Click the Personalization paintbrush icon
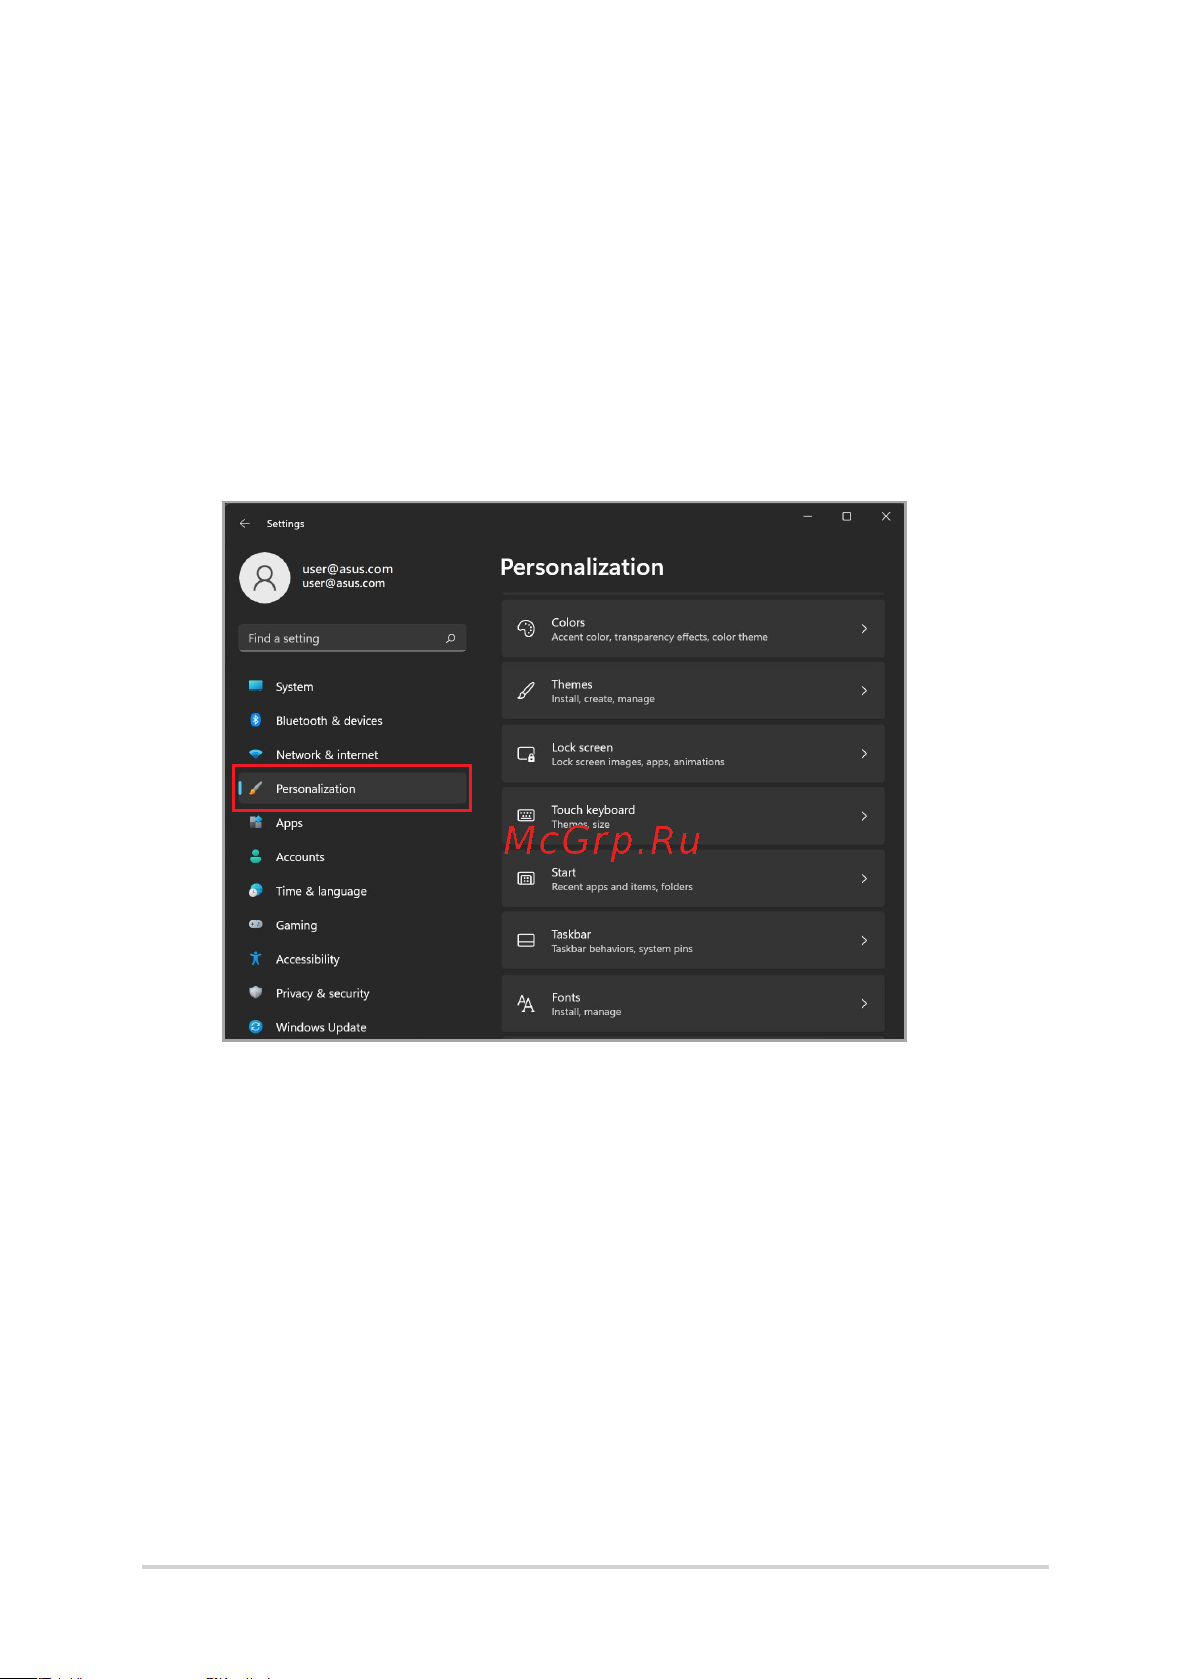1192x1679 pixels. [x=256, y=788]
